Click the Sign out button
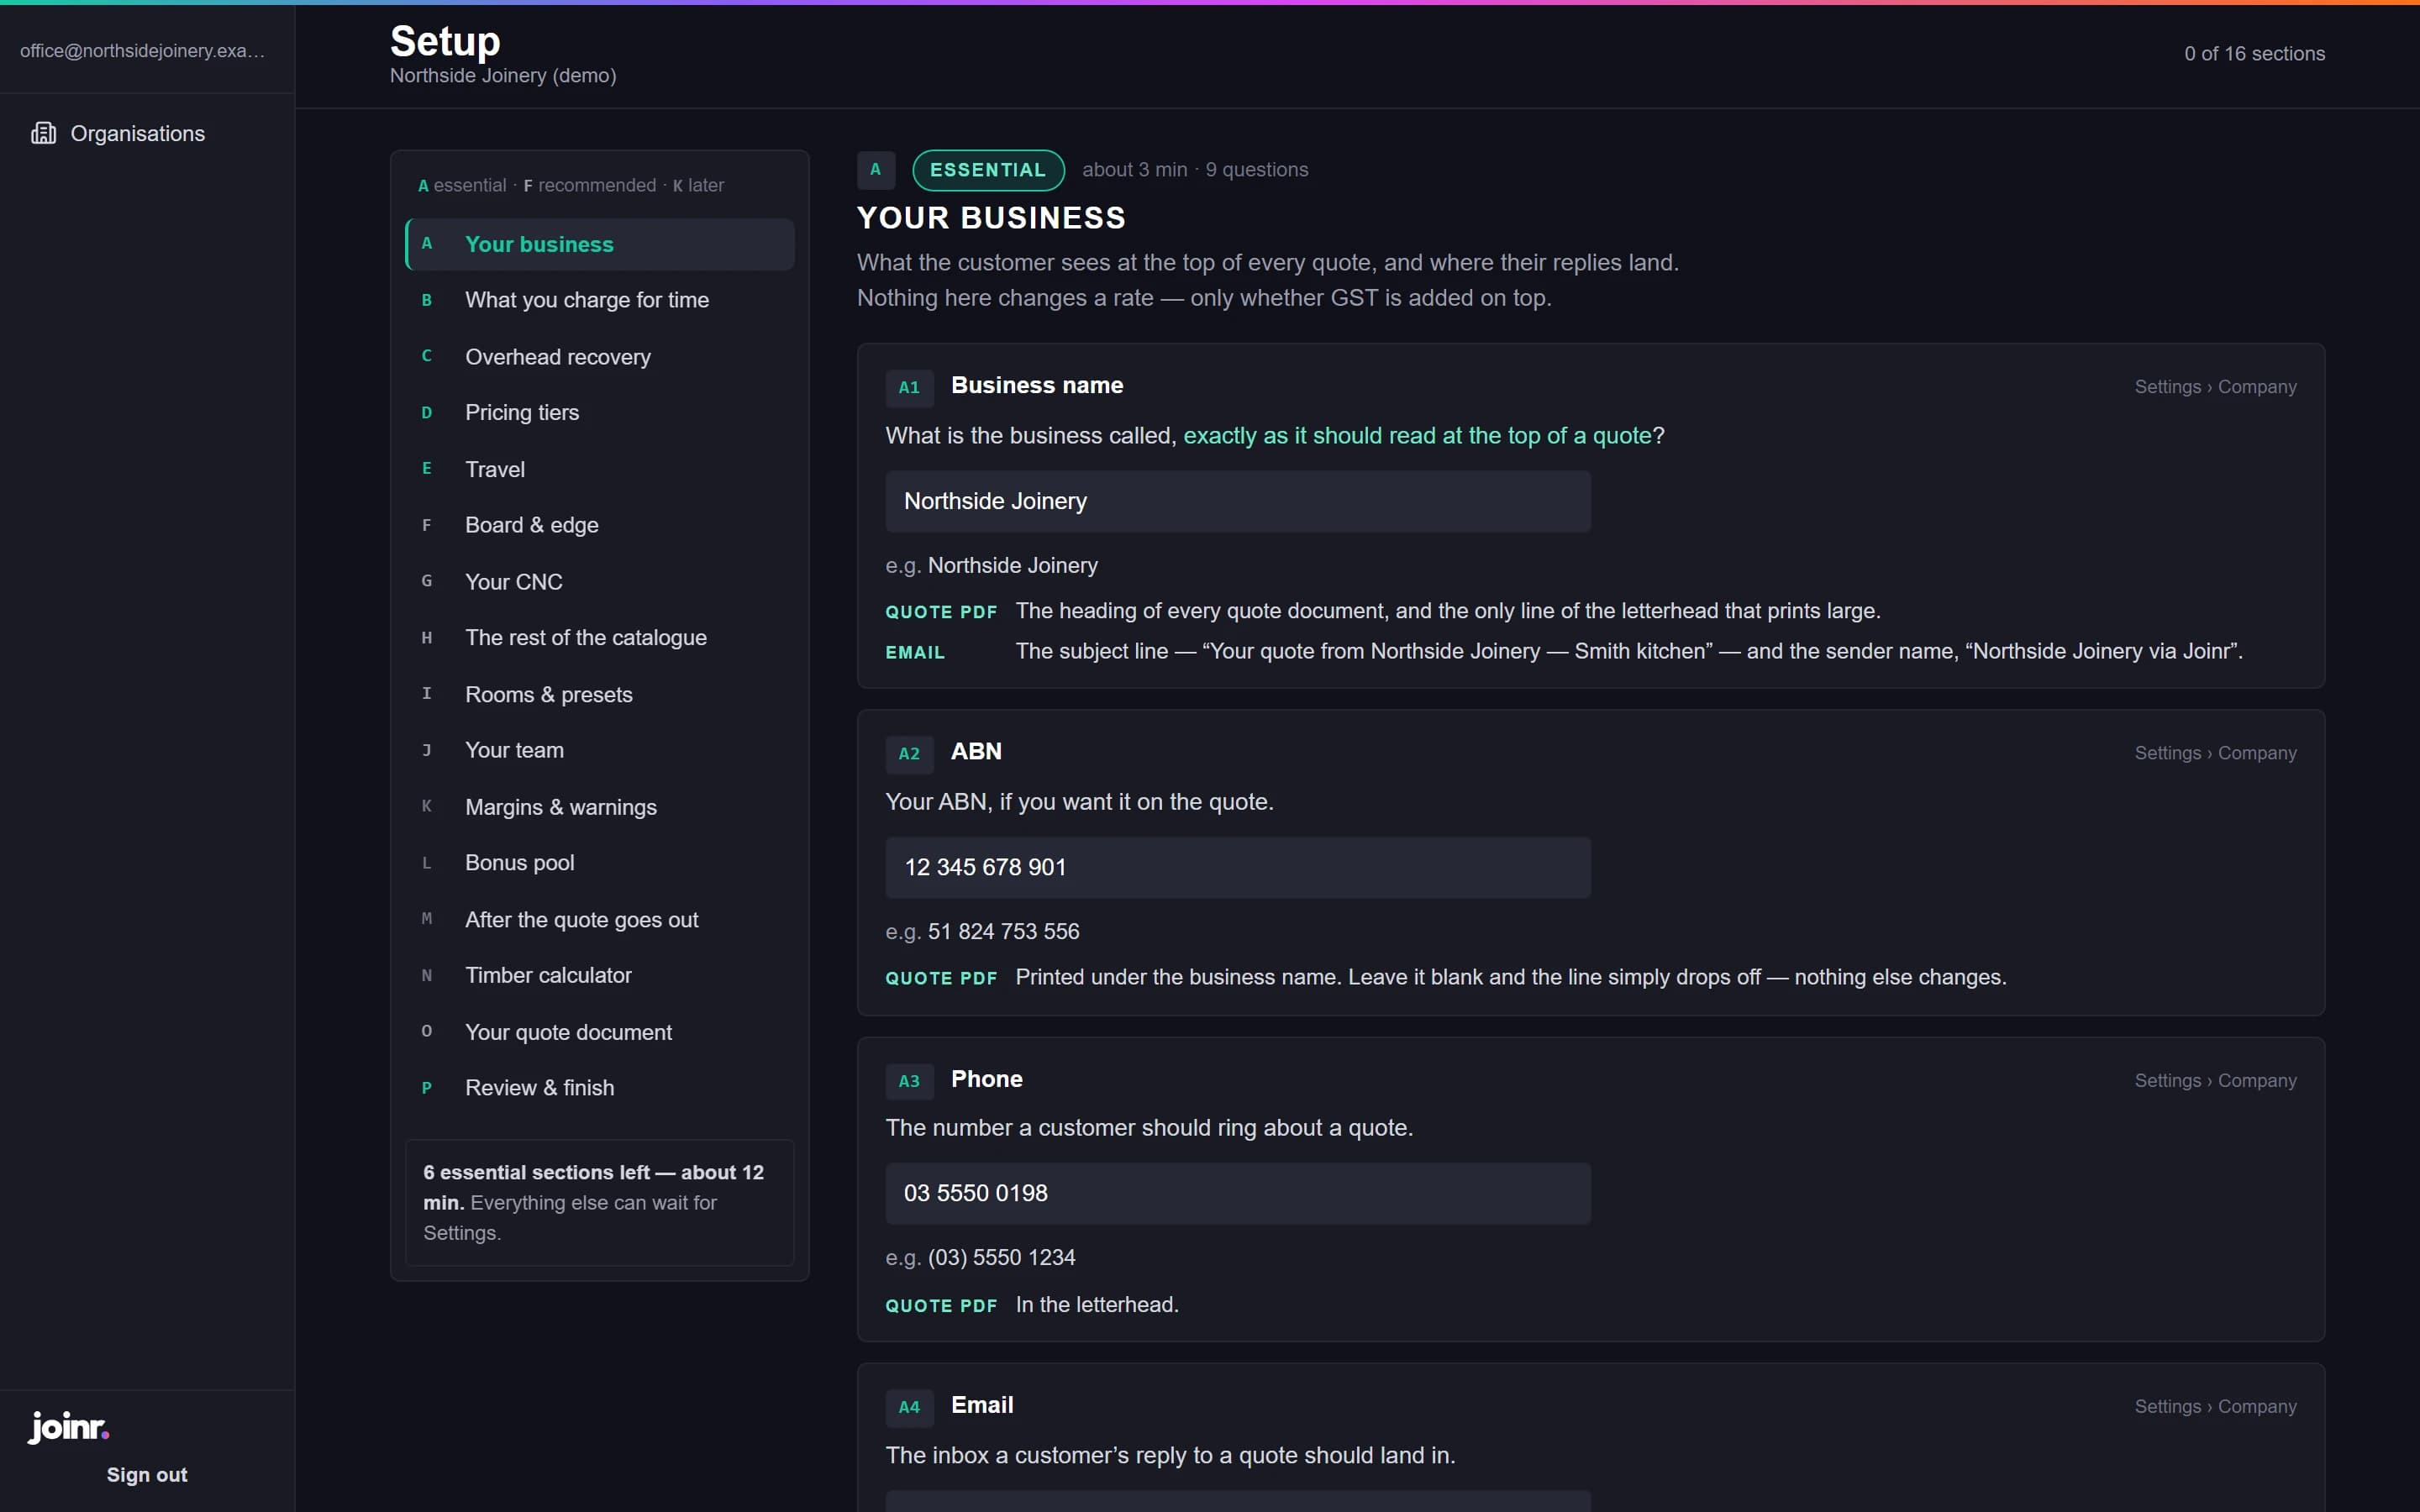This screenshot has height=1512, width=2420. [x=147, y=1475]
